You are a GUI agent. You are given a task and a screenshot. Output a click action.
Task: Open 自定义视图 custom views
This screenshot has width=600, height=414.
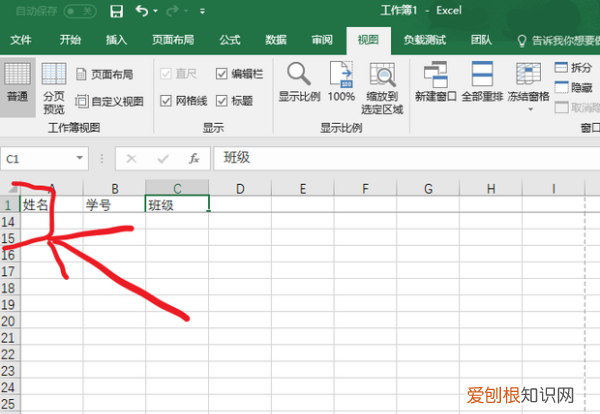coord(109,101)
